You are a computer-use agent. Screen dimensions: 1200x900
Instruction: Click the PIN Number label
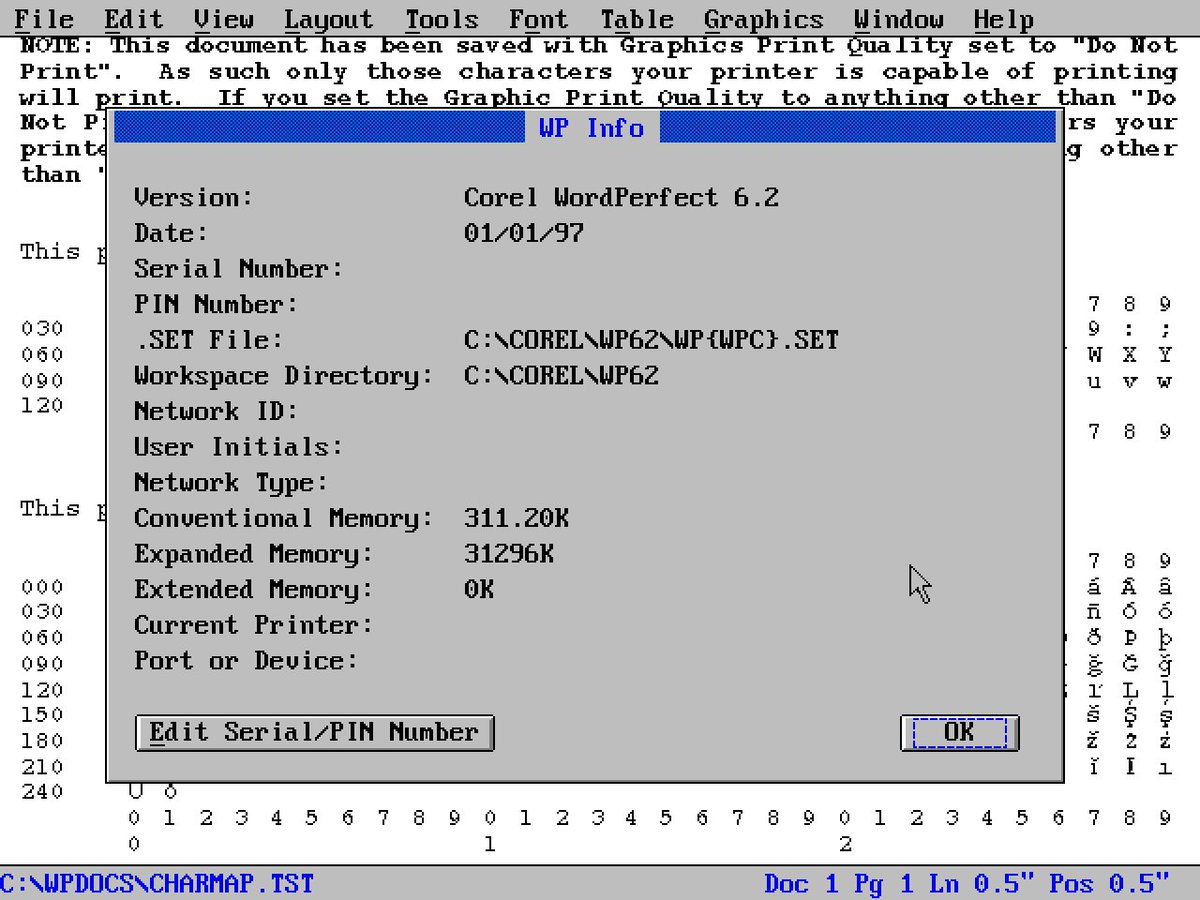[216, 304]
